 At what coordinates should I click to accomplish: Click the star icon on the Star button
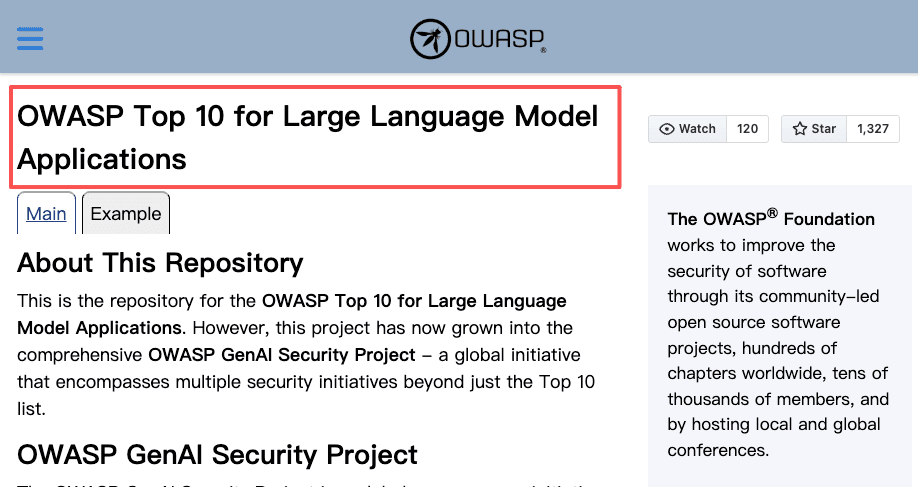click(x=800, y=129)
